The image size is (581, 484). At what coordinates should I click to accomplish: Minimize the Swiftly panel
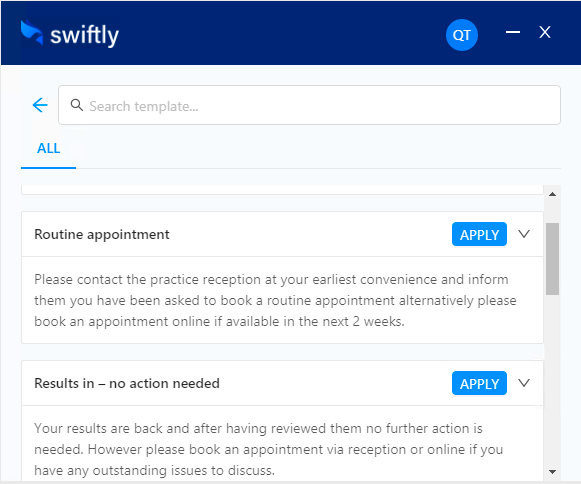point(513,32)
